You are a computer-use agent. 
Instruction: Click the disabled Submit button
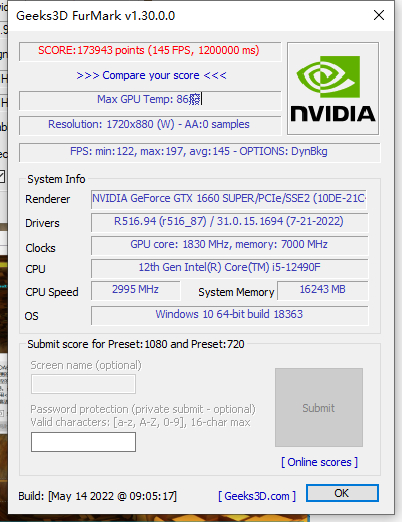pyautogui.click(x=319, y=407)
